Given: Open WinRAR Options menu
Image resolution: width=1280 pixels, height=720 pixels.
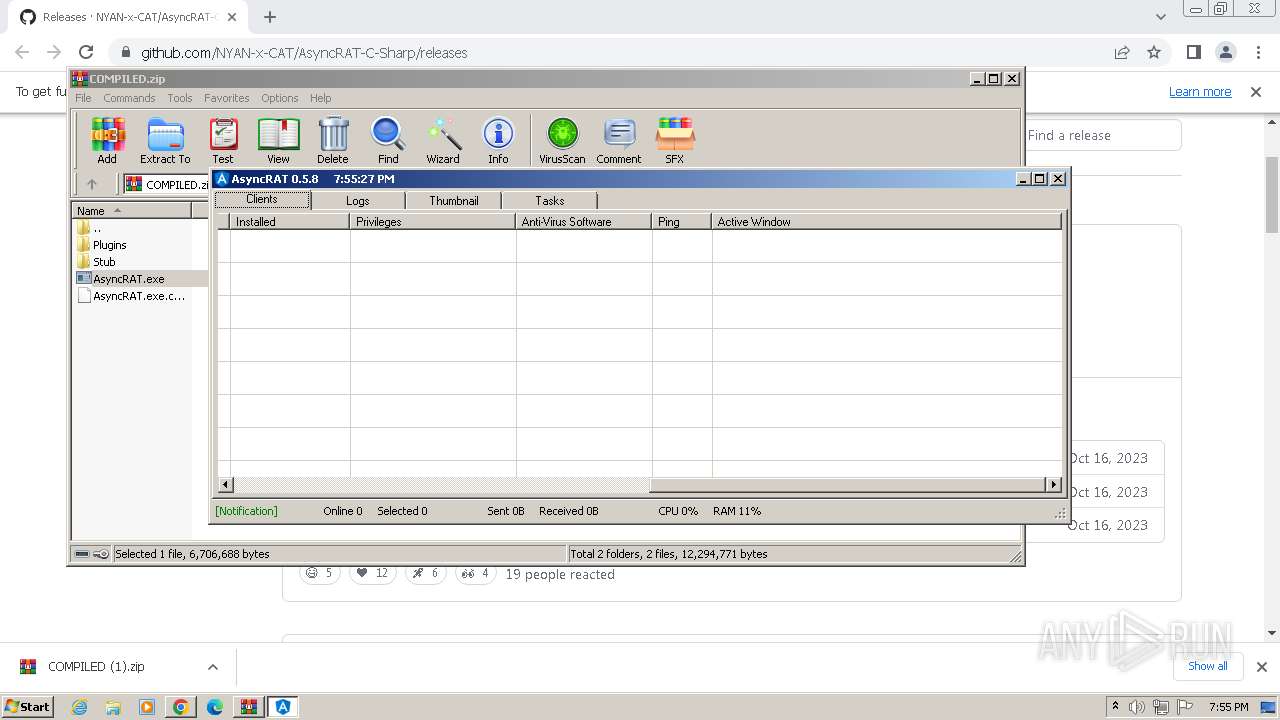Looking at the screenshot, I should click(280, 98).
